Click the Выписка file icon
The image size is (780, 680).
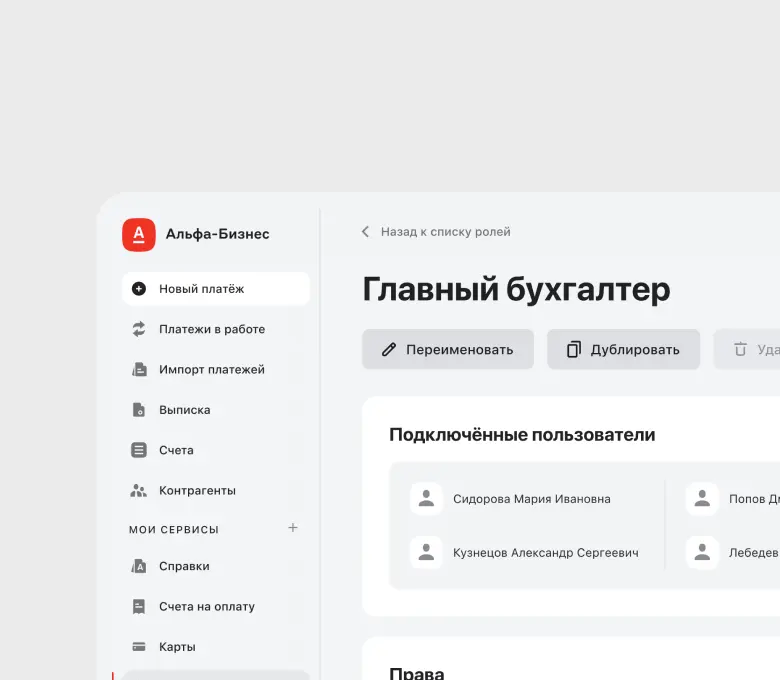click(x=139, y=409)
